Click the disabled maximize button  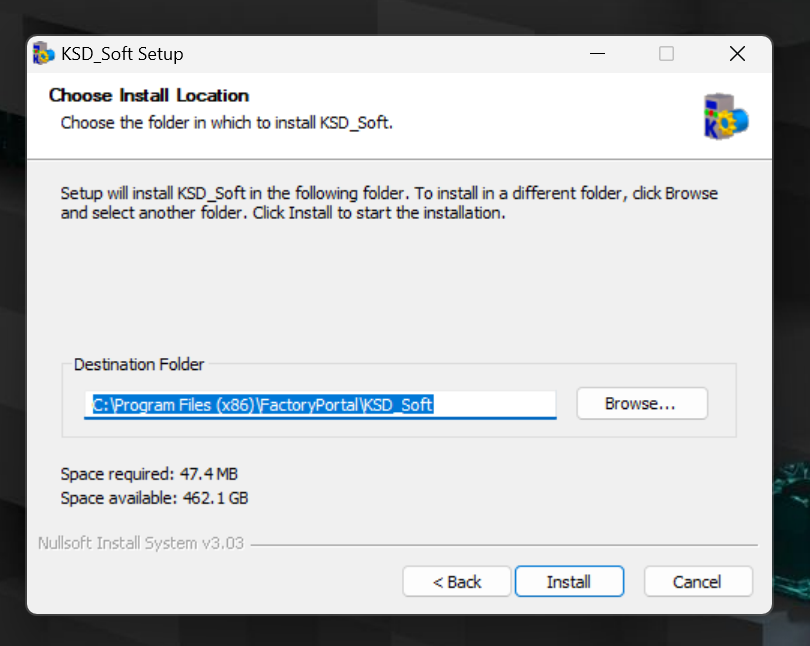[x=666, y=53]
